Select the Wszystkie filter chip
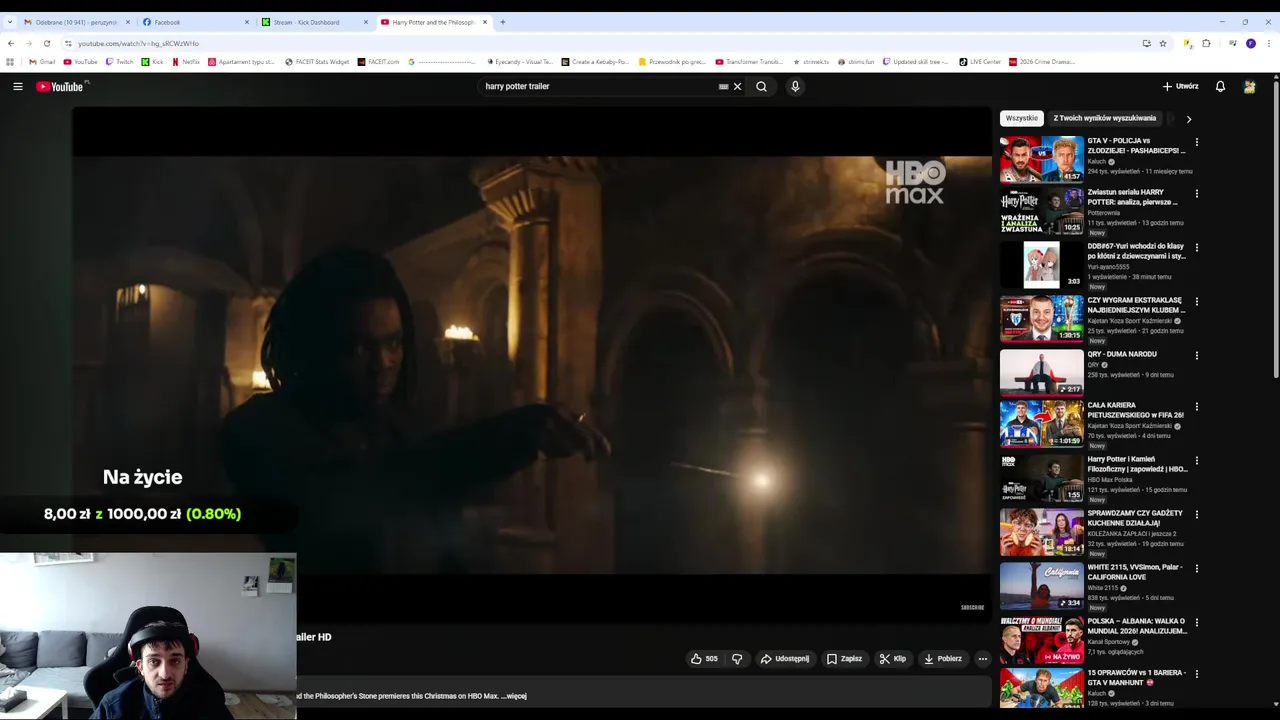 (1022, 118)
